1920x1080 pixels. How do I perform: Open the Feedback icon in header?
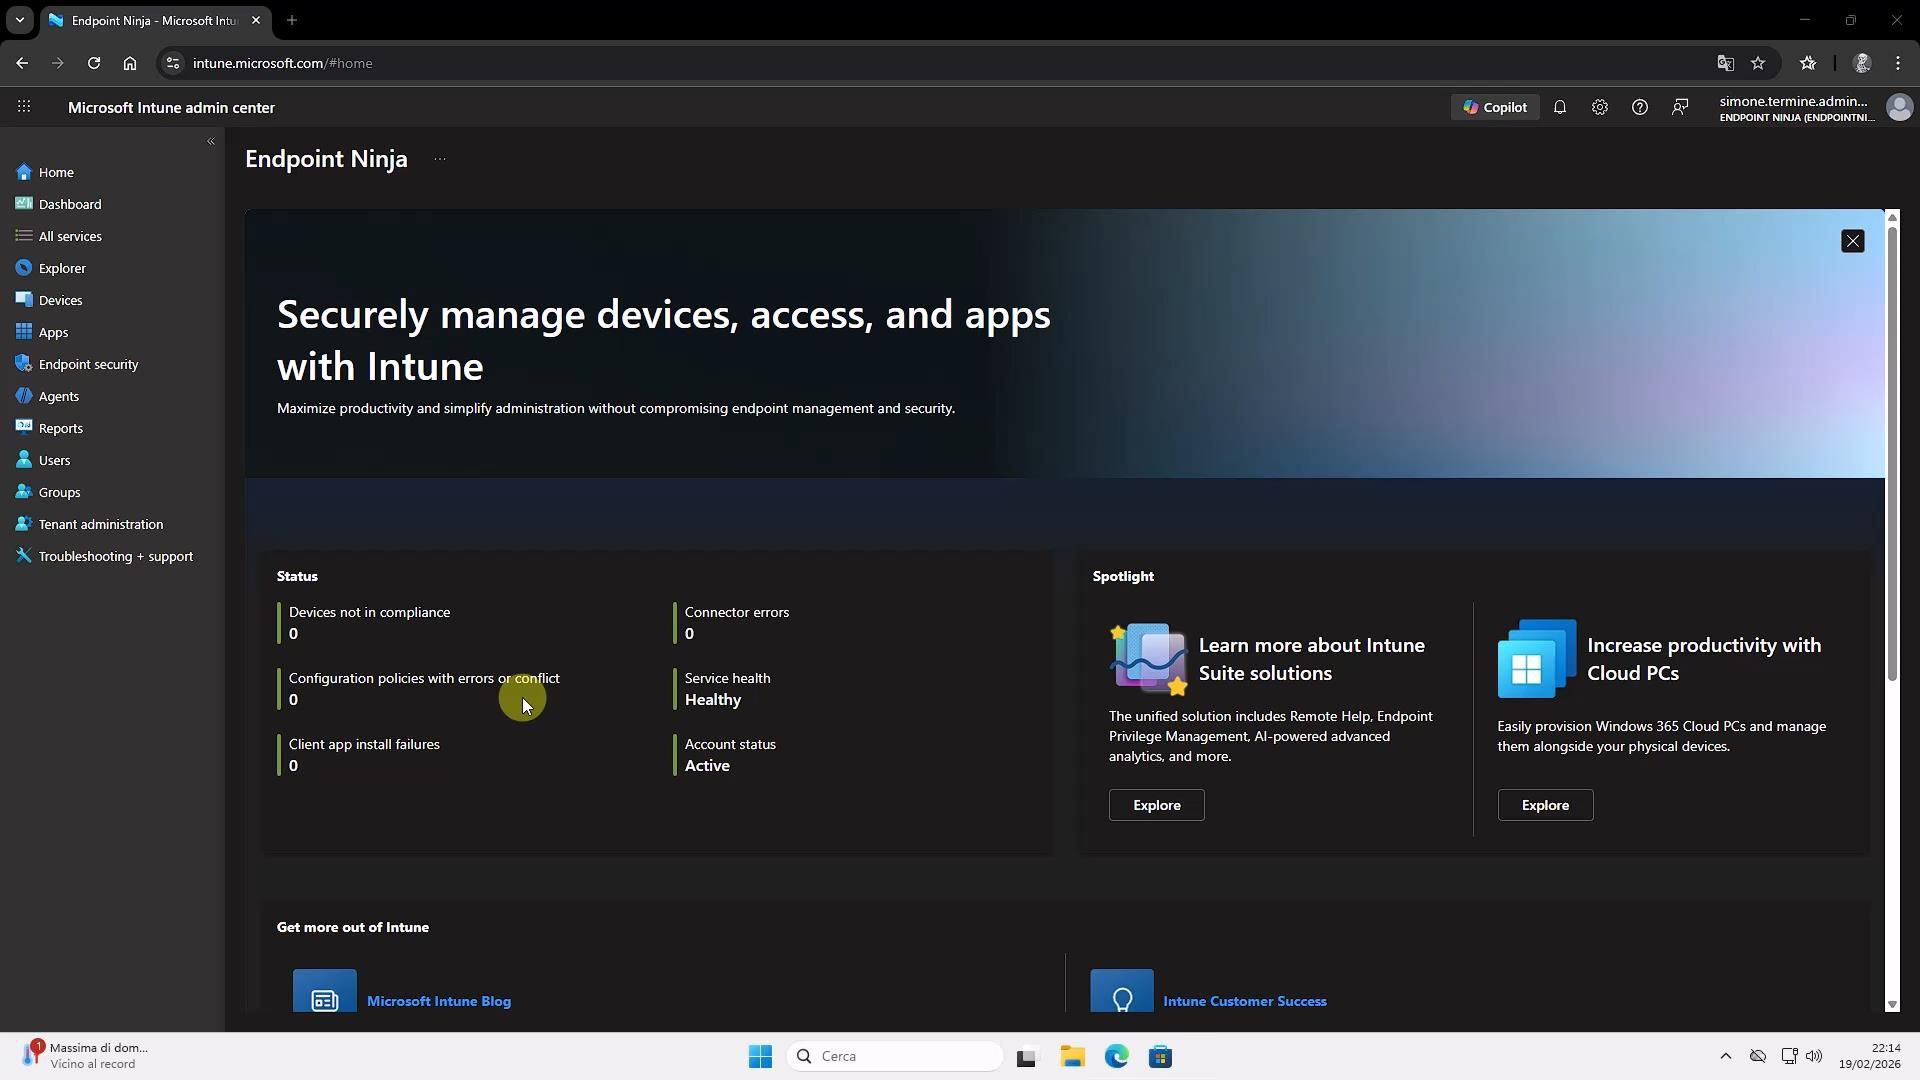pyautogui.click(x=1680, y=107)
